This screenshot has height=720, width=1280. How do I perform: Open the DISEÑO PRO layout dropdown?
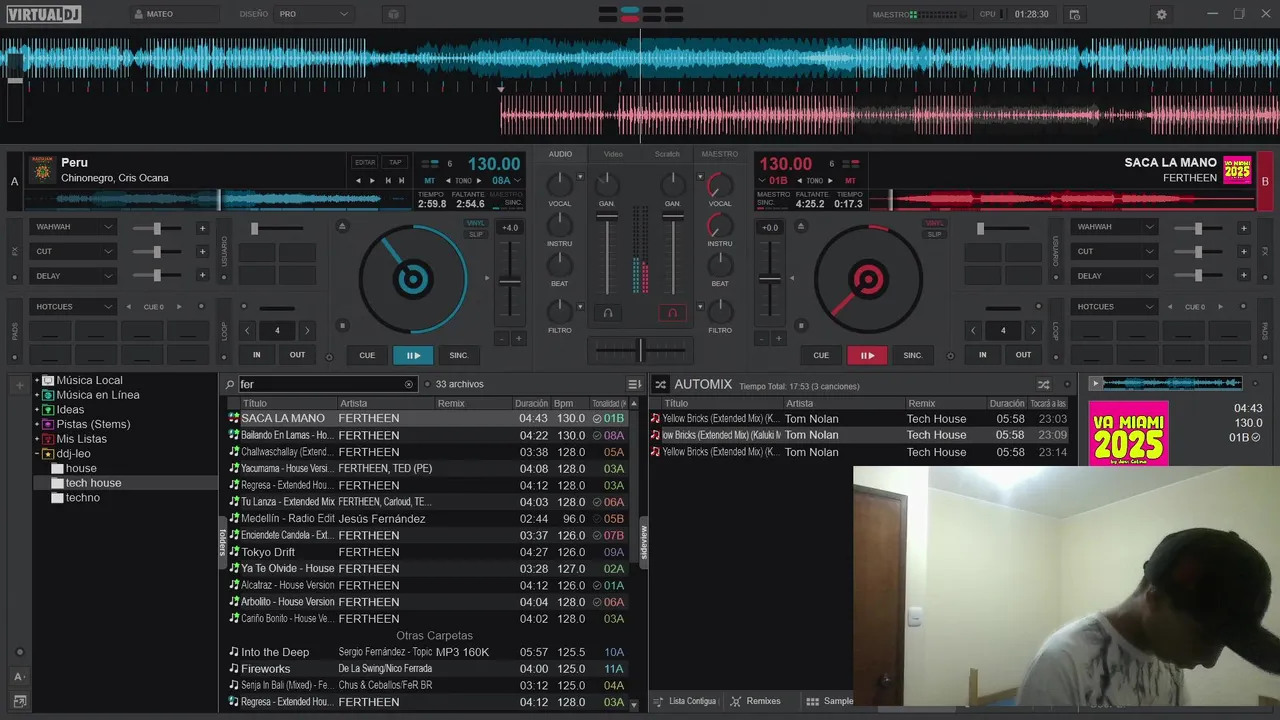click(x=314, y=15)
